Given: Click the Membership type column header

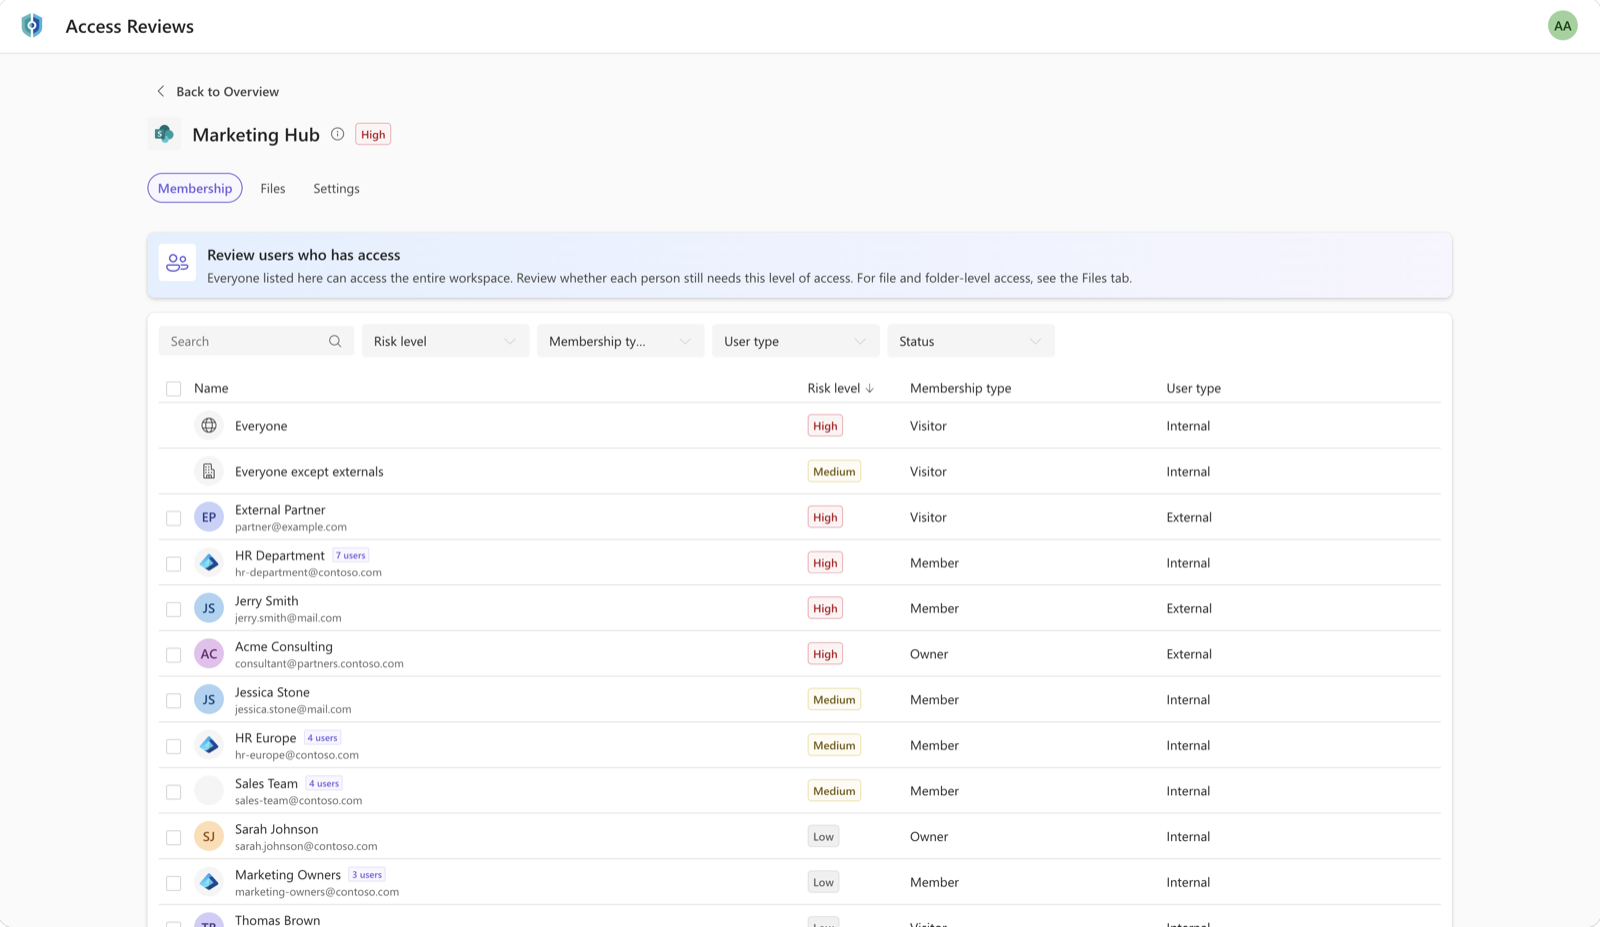Looking at the screenshot, I should 960,388.
